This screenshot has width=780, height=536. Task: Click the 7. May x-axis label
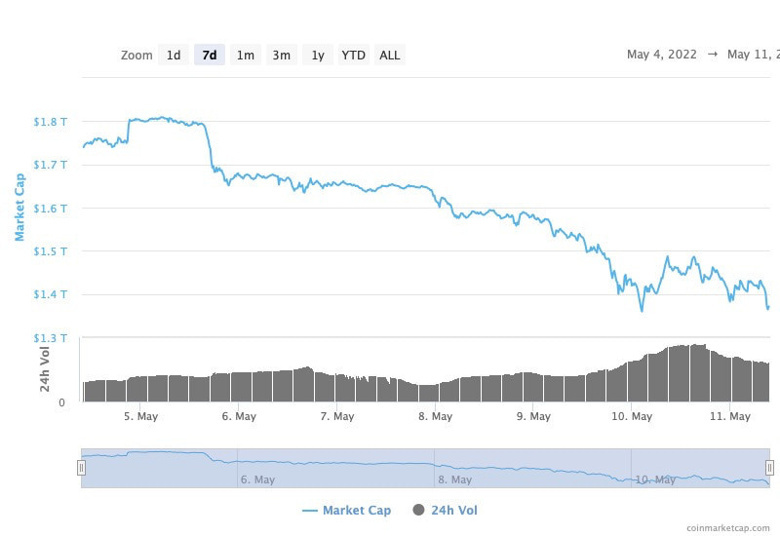point(337,416)
